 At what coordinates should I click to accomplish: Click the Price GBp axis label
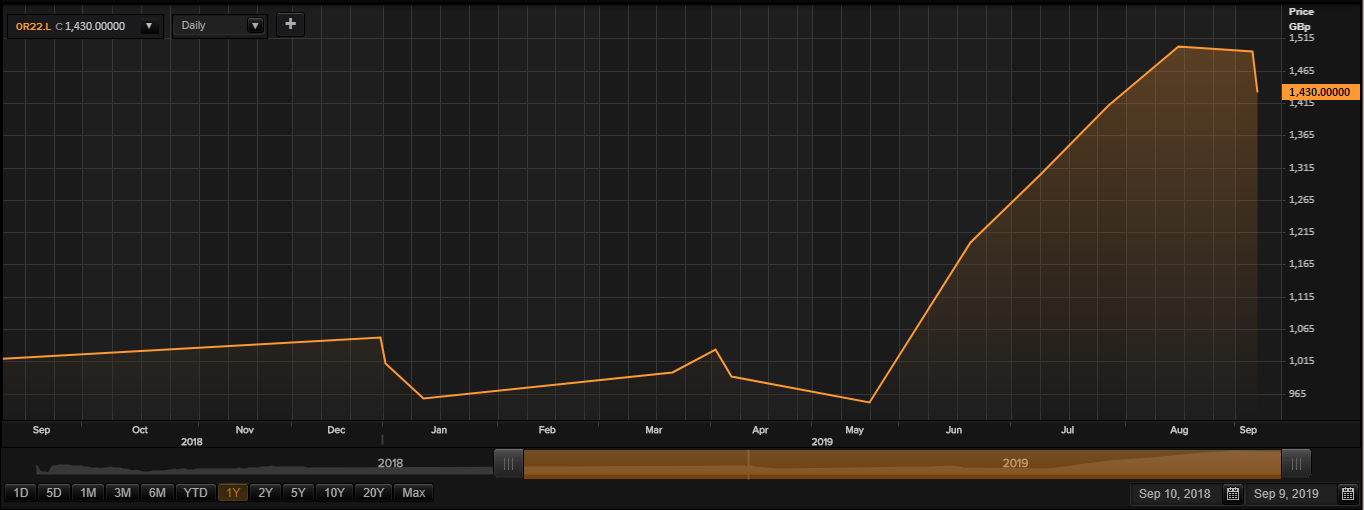click(x=1302, y=18)
